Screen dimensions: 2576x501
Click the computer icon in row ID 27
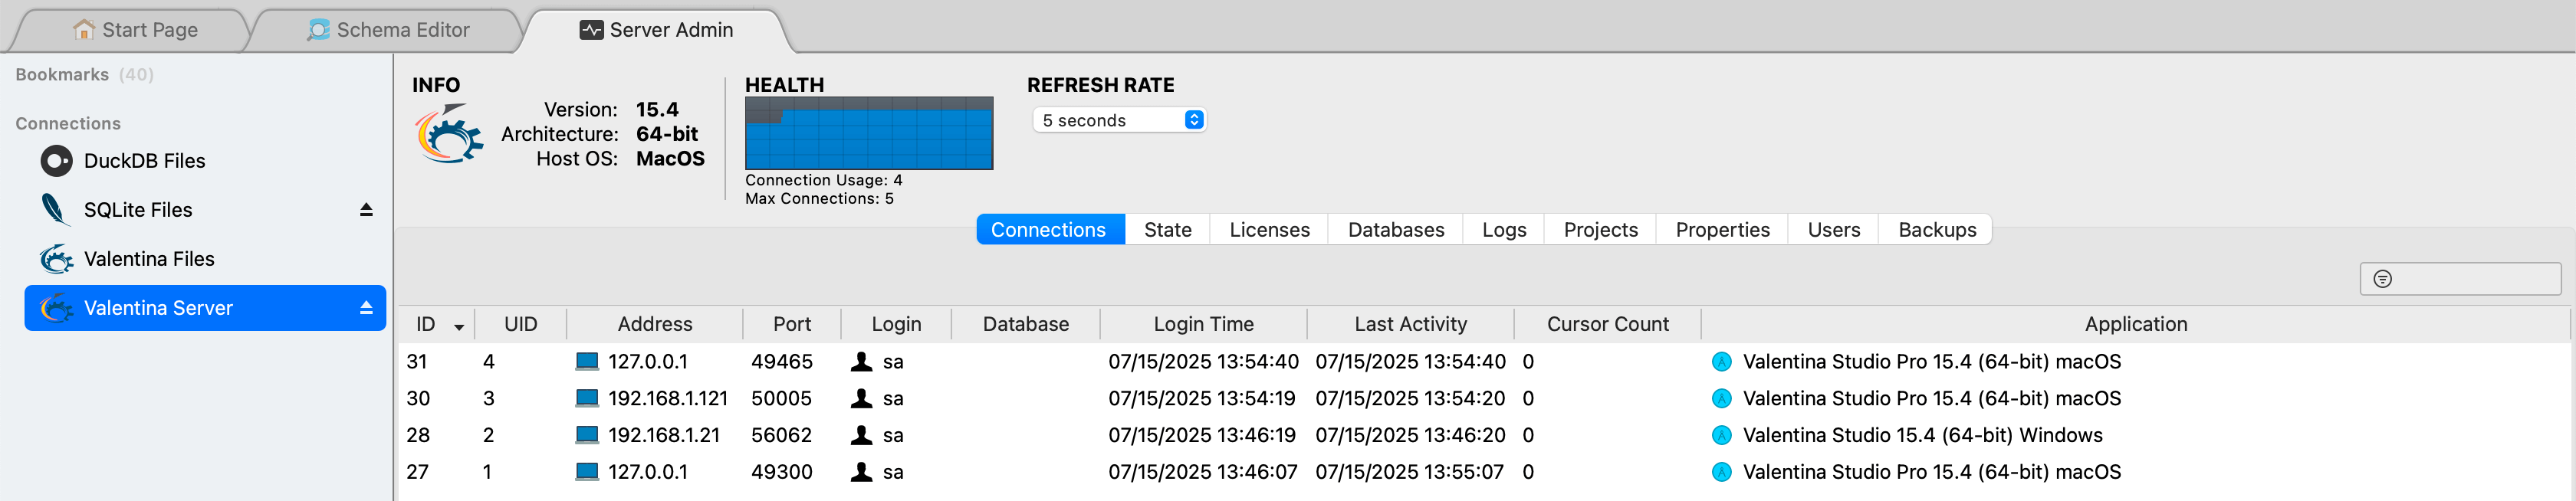587,472
